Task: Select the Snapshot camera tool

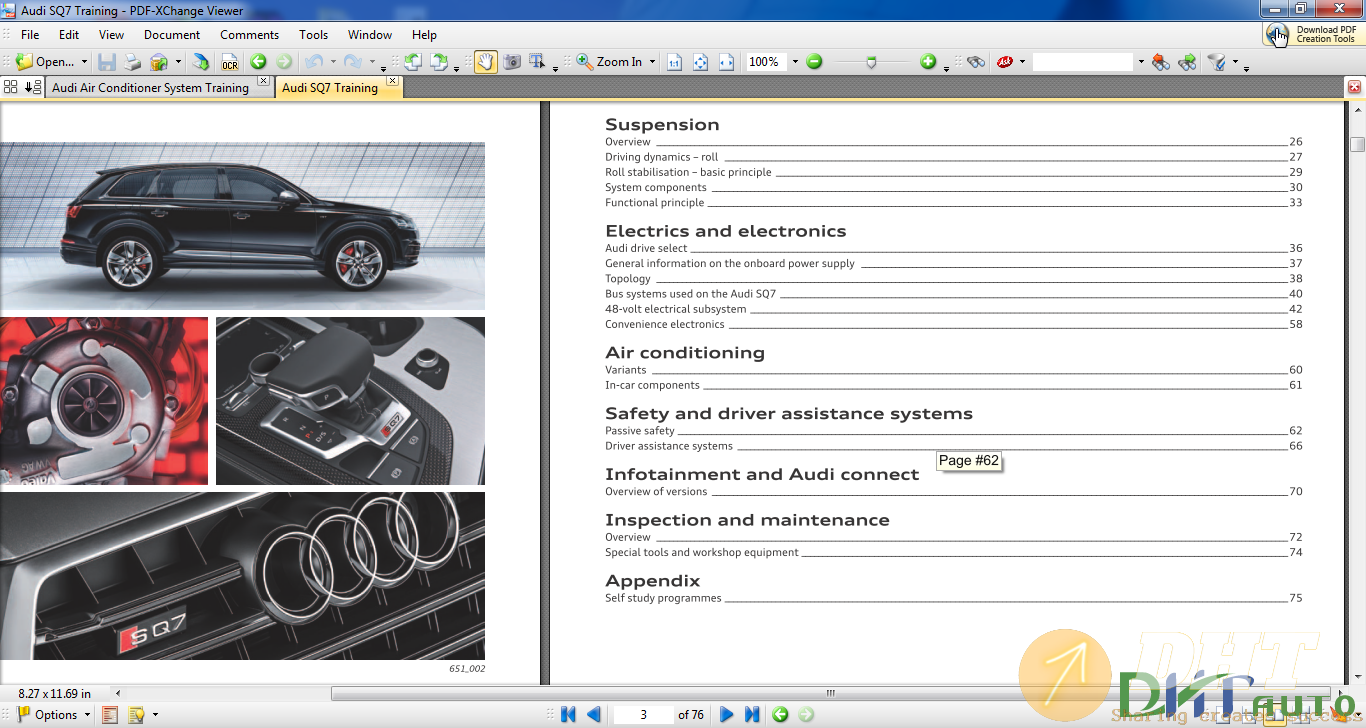Action: click(x=512, y=62)
